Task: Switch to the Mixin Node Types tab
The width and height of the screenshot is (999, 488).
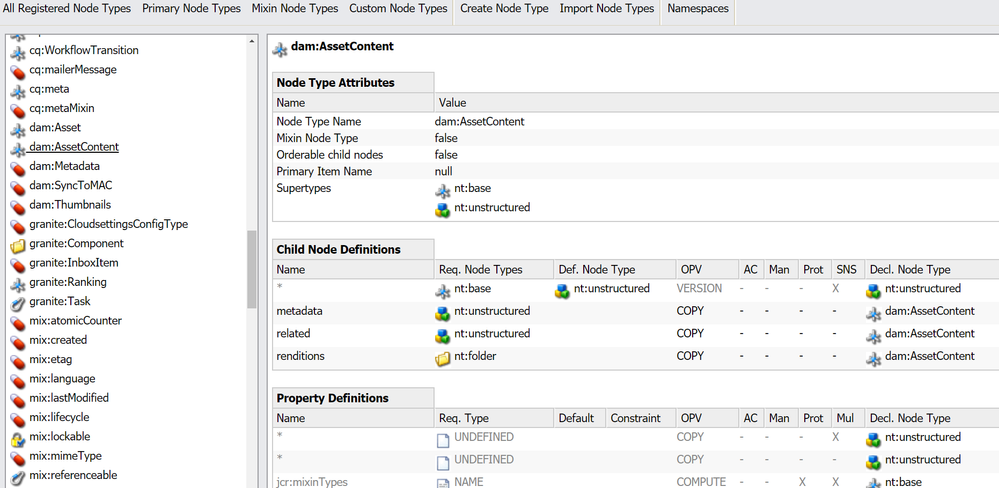Action: tap(295, 9)
